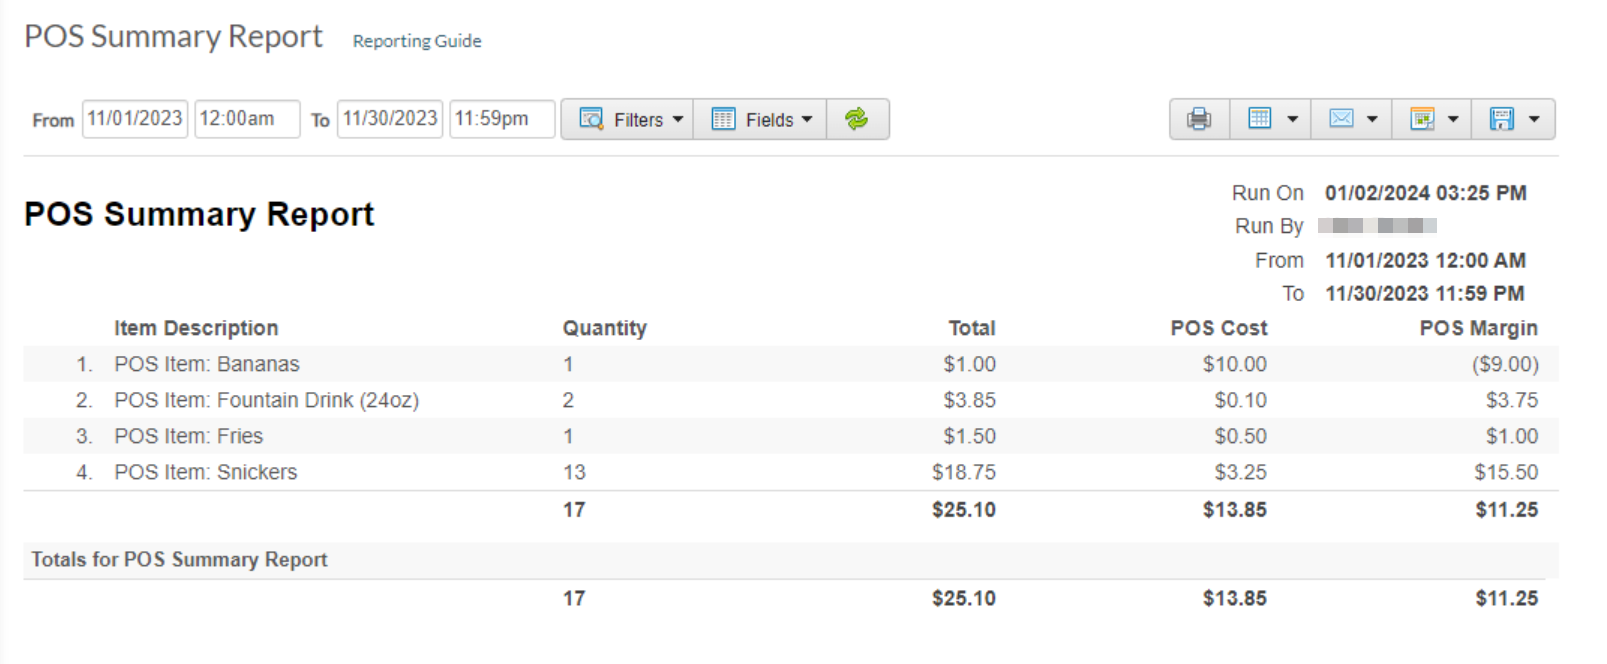Click the Snickers total $18.75
This screenshot has width=1607, height=664.
(x=964, y=472)
